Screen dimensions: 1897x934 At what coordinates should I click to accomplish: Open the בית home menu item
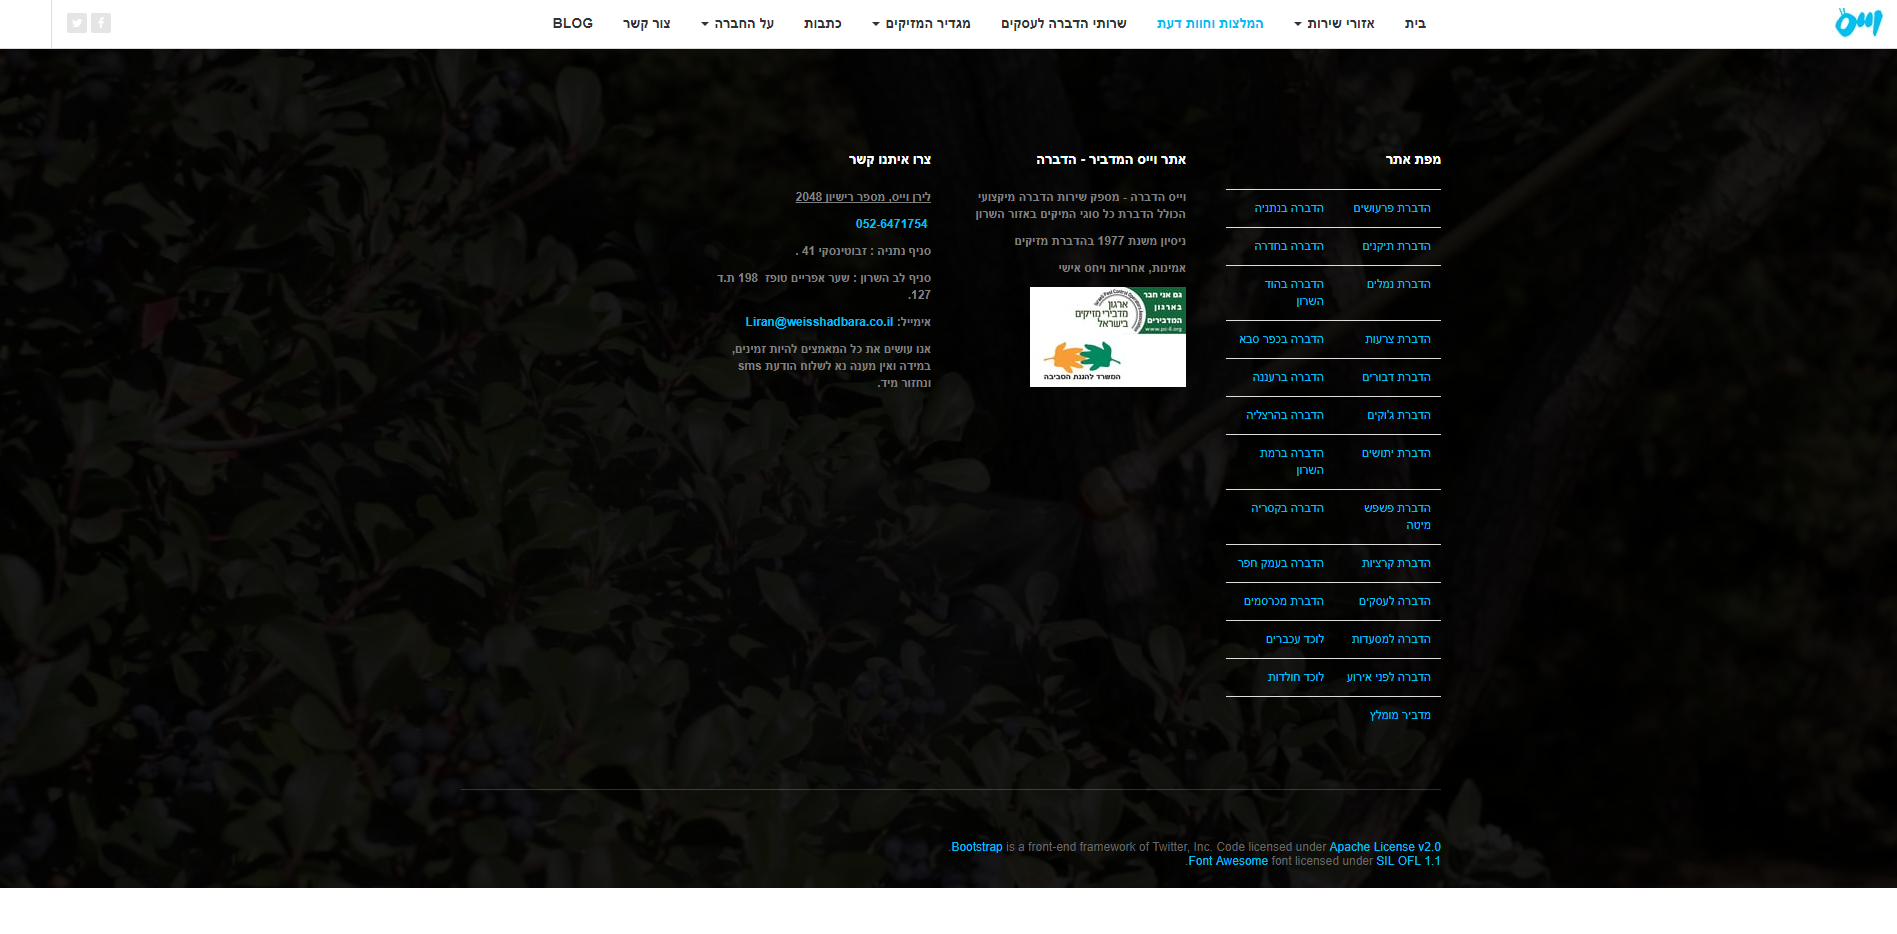pyautogui.click(x=1415, y=23)
